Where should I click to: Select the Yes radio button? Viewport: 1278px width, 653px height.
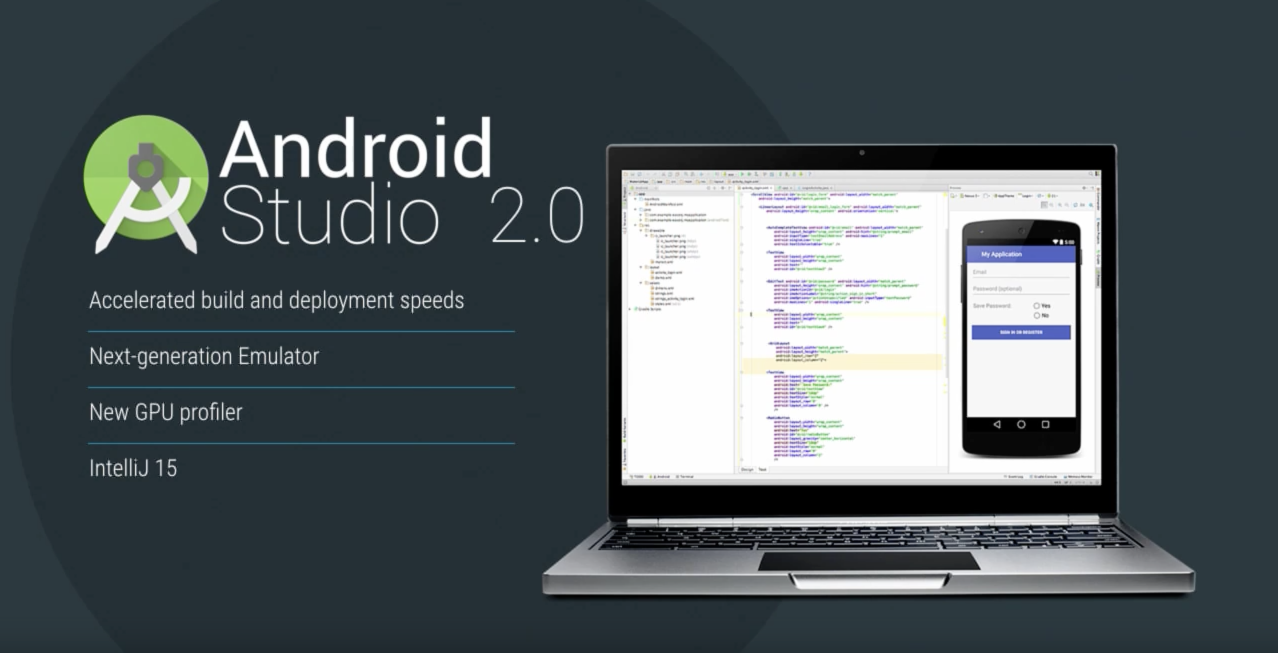pos(1037,306)
